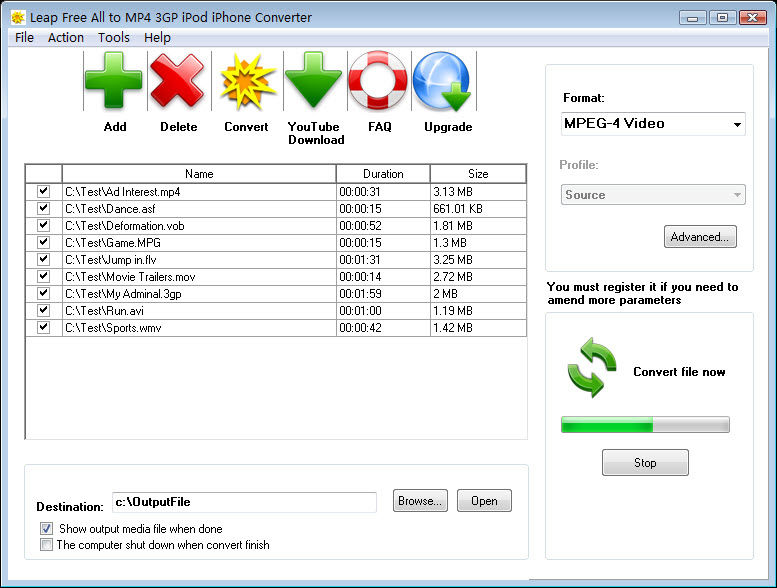Click the 00:01:59 duration cell
777x588 pixels.
pyautogui.click(x=383, y=293)
